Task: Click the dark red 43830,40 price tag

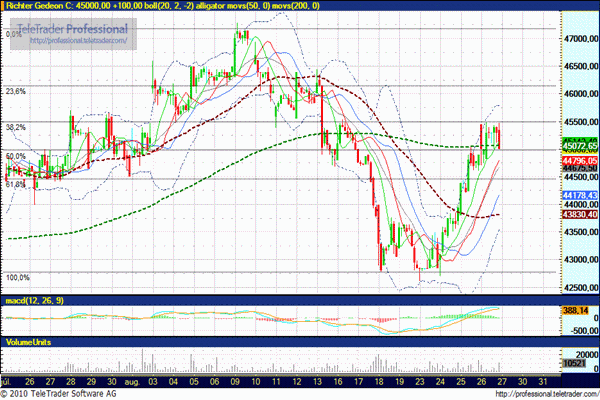Action: click(579, 214)
